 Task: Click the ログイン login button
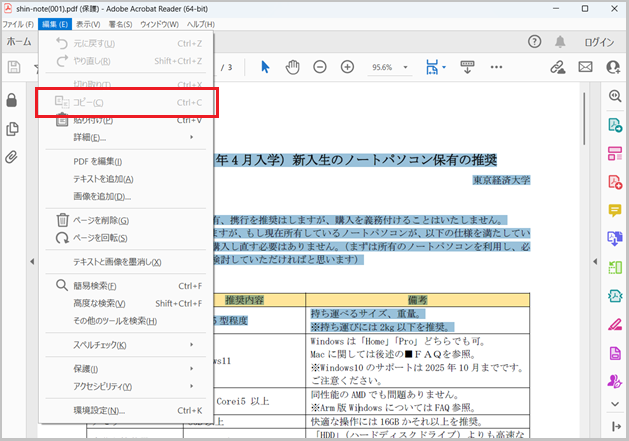599,42
